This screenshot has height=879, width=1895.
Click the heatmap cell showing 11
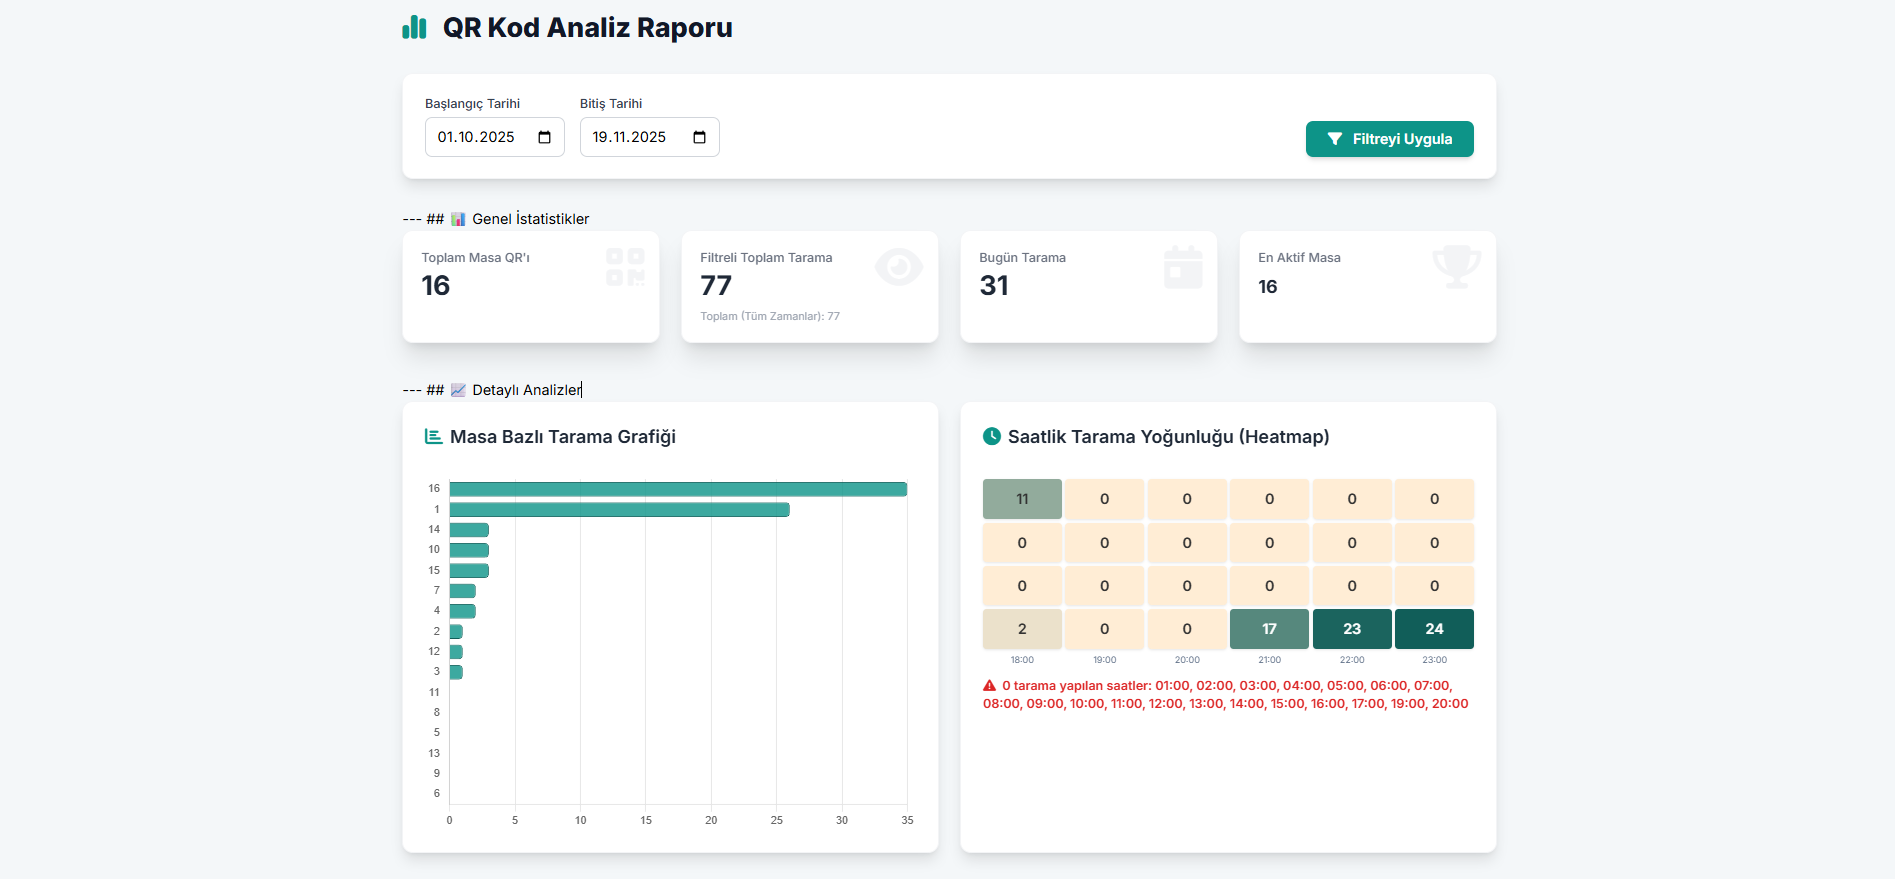(1022, 499)
